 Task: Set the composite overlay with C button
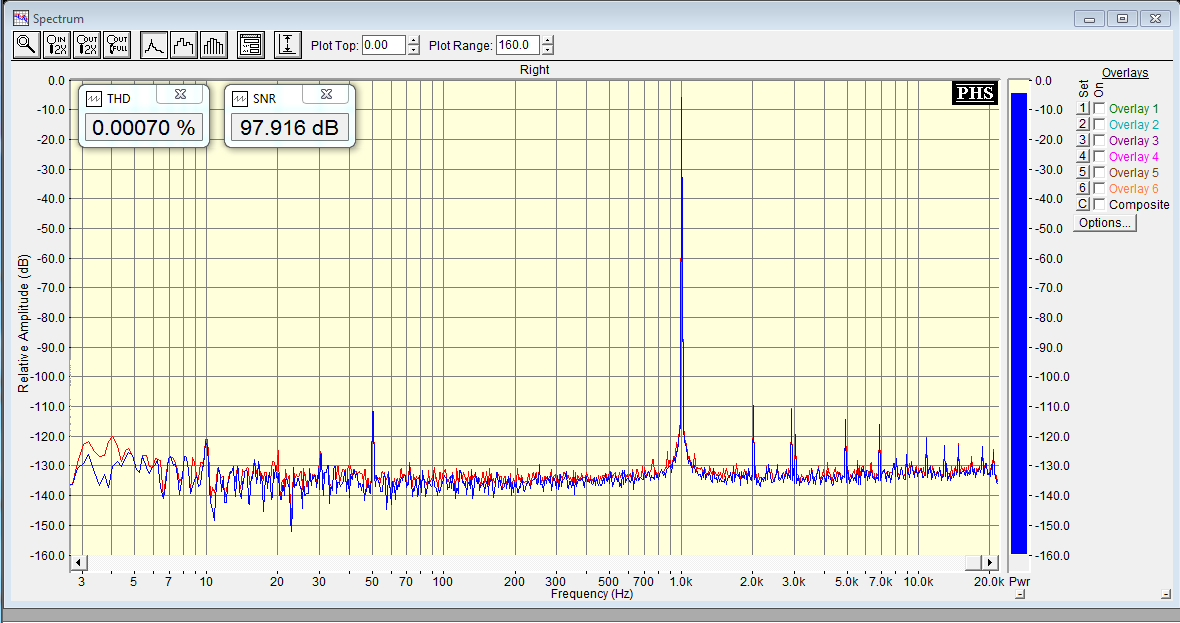pos(1083,204)
